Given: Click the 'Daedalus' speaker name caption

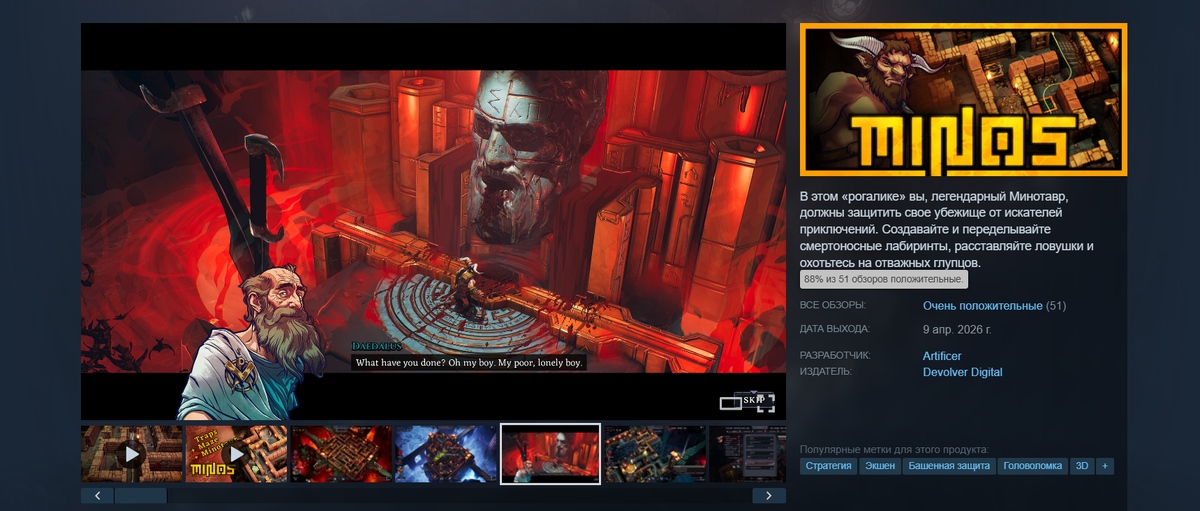Looking at the screenshot, I should tap(375, 345).
